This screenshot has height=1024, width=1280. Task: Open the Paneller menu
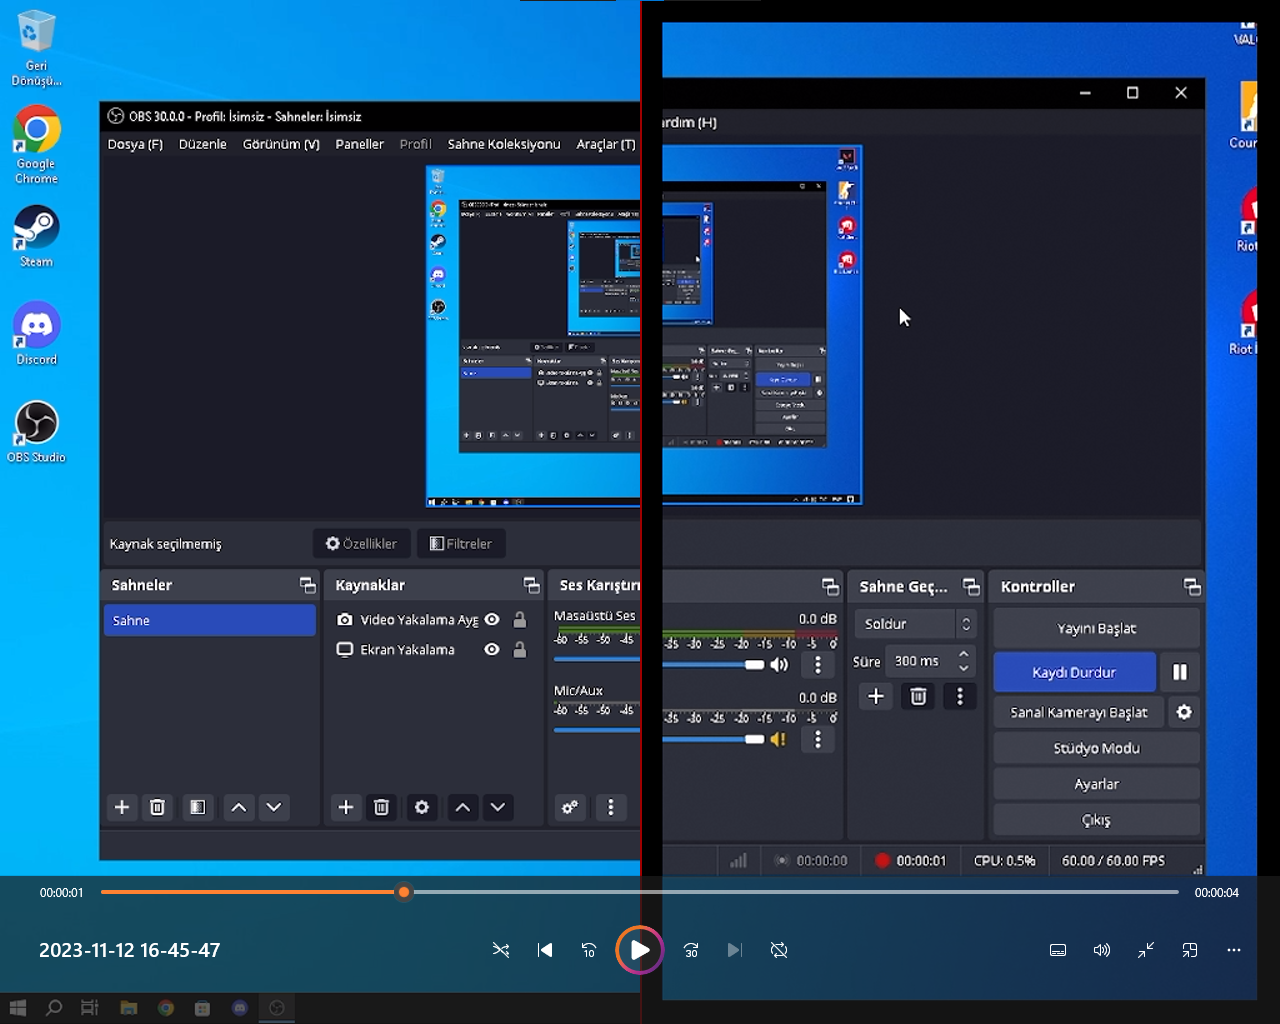tap(360, 144)
